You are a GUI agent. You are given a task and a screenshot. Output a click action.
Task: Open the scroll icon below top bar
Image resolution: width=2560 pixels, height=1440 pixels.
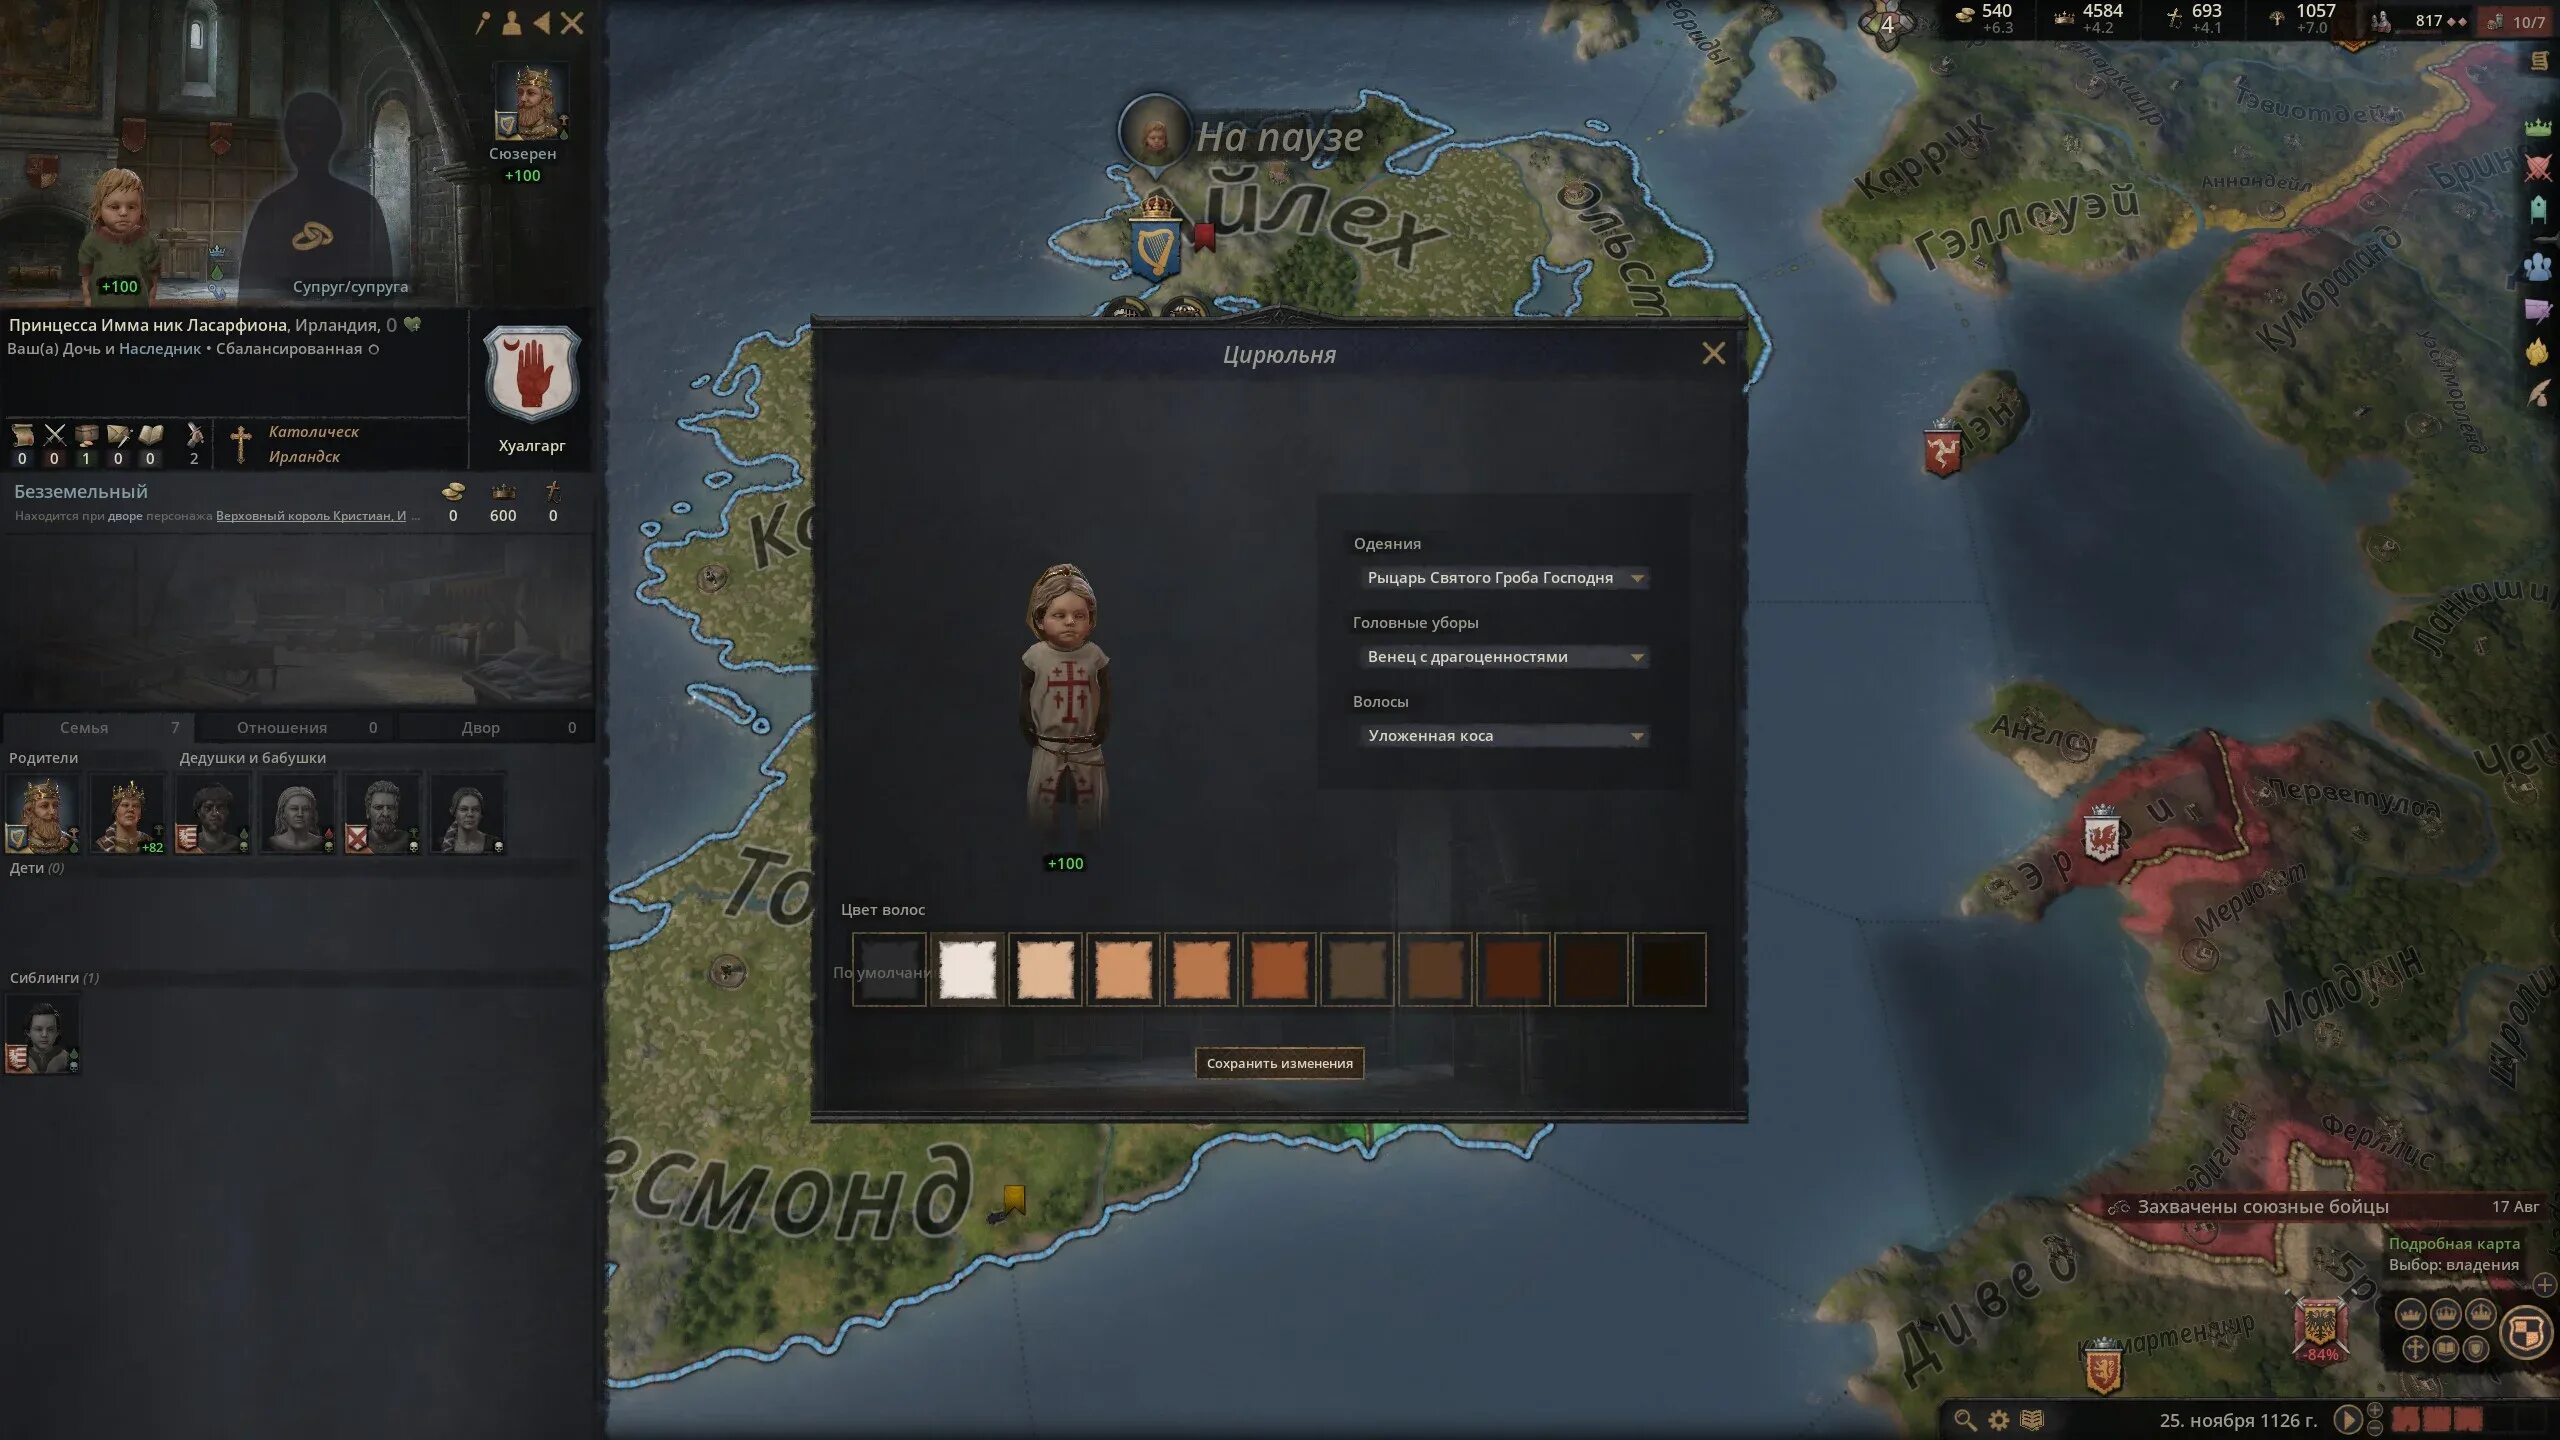tap(2539, 62)
